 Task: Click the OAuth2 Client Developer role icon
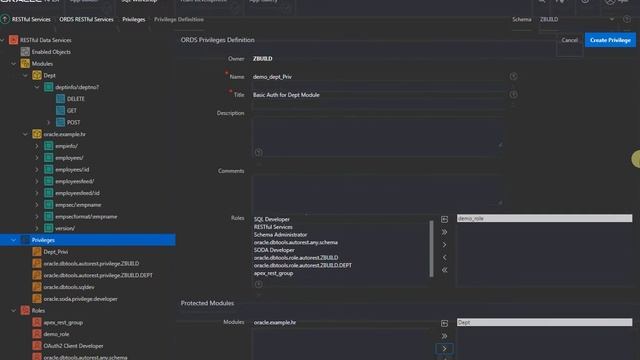(x=37, y=346)
